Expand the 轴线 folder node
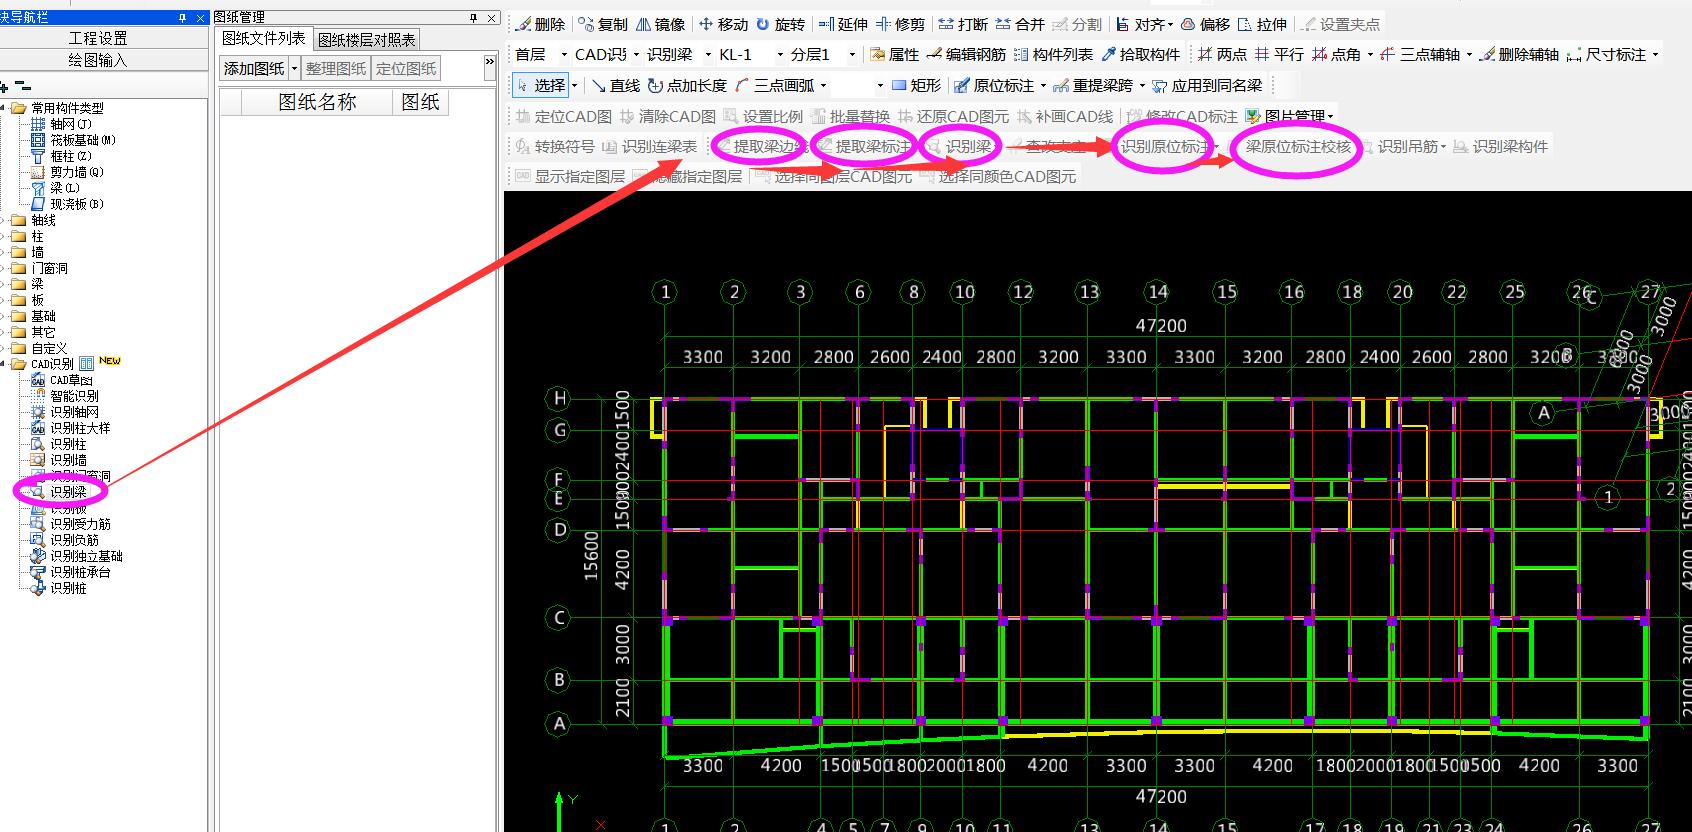Image resolution: width=1692 pixels, height=832 pixels. click(x=3, y=220)
